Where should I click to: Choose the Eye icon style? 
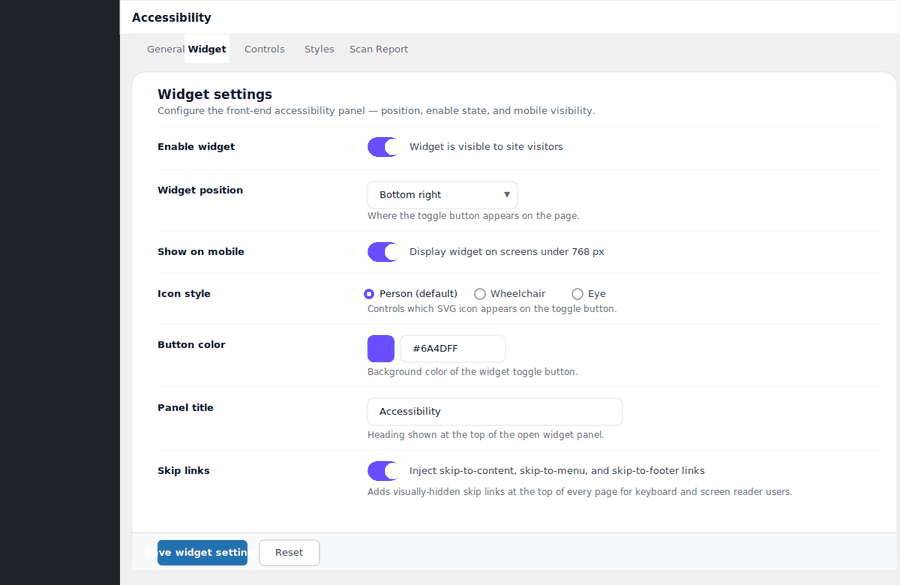pyautogui.click(x=577, y=294)
